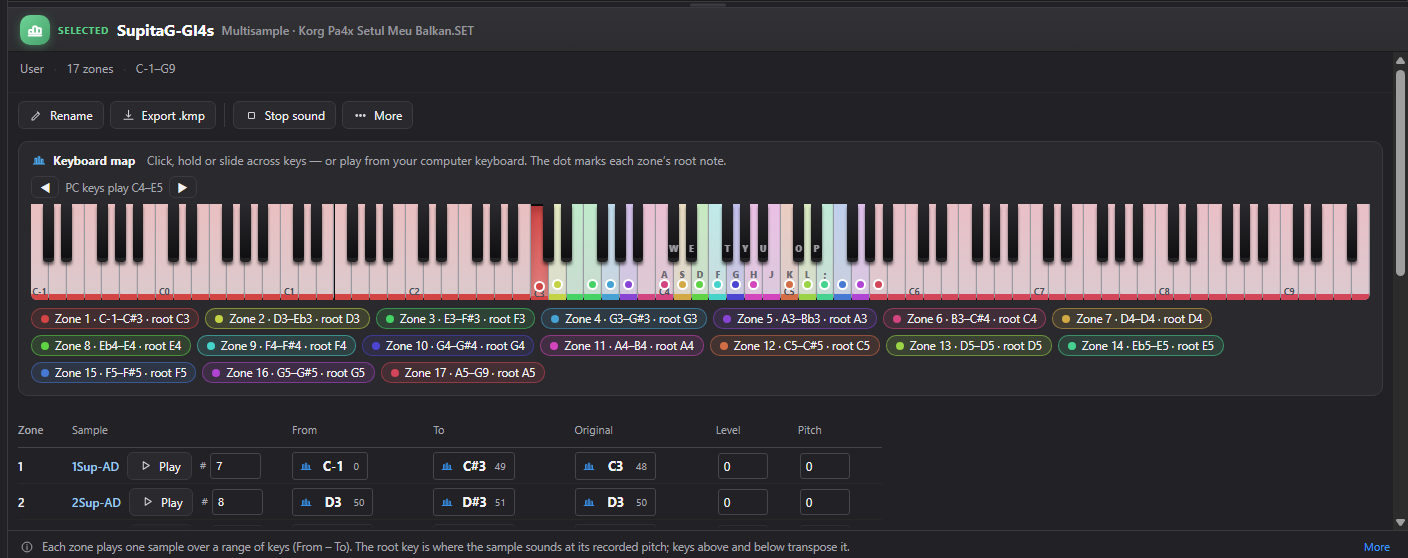Pick zone 2 From key D3
This screenshot has height=558, width=1408.
point(332,502)
